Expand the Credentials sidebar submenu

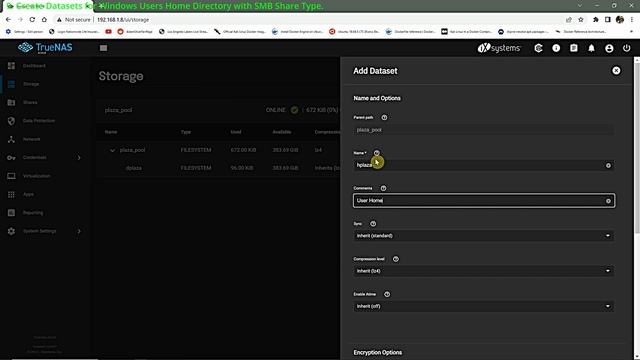pyautogui.click(x=79, y=158)
